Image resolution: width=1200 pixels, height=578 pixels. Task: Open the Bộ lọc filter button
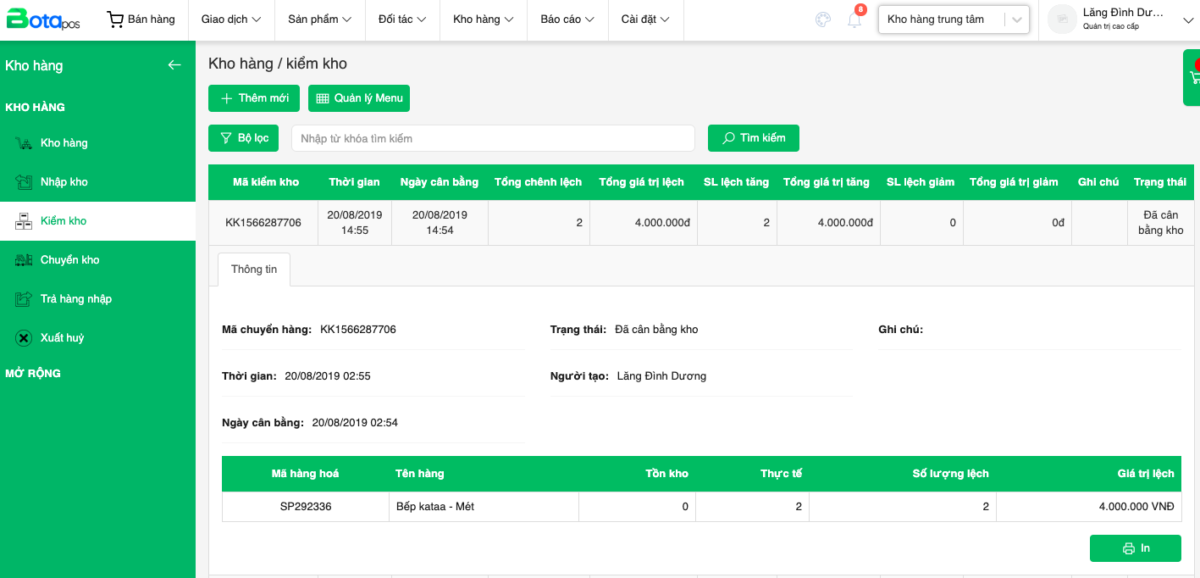pos(243,138)
